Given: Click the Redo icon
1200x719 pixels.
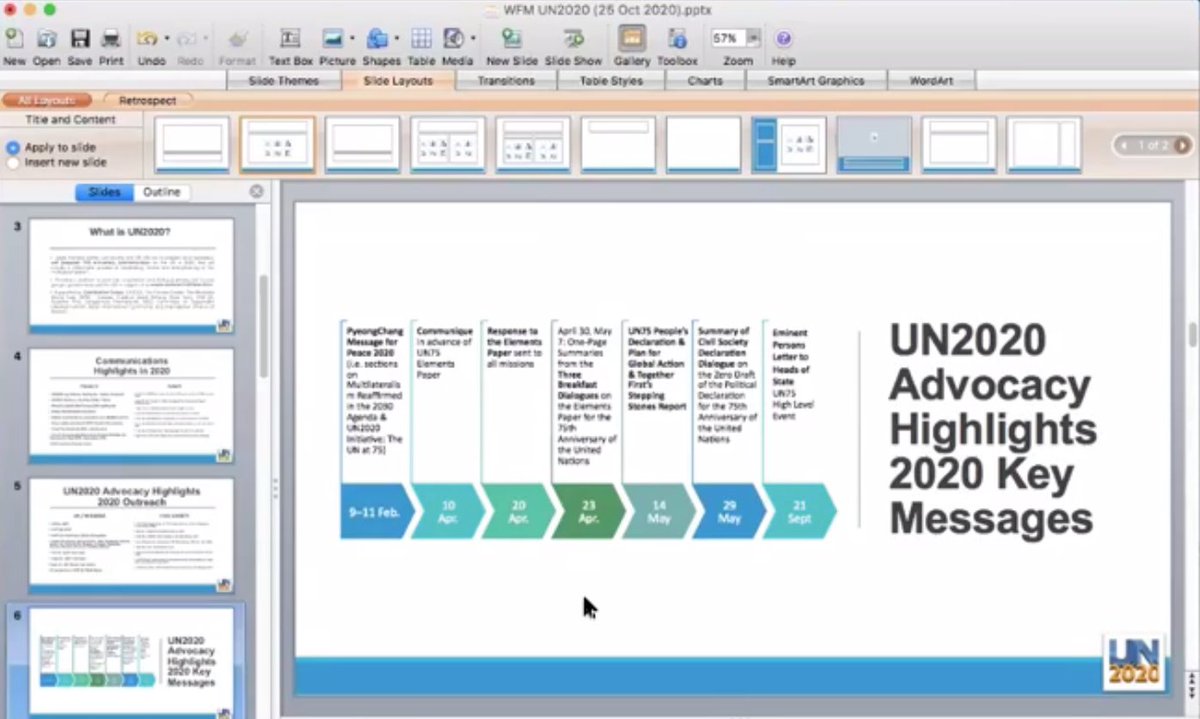Looking at the screenshot, I should point(189,39).
